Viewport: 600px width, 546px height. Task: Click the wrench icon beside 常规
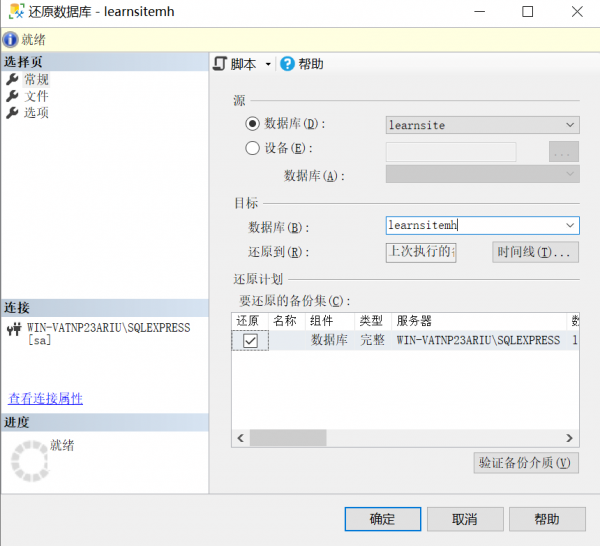pos(12,80)
